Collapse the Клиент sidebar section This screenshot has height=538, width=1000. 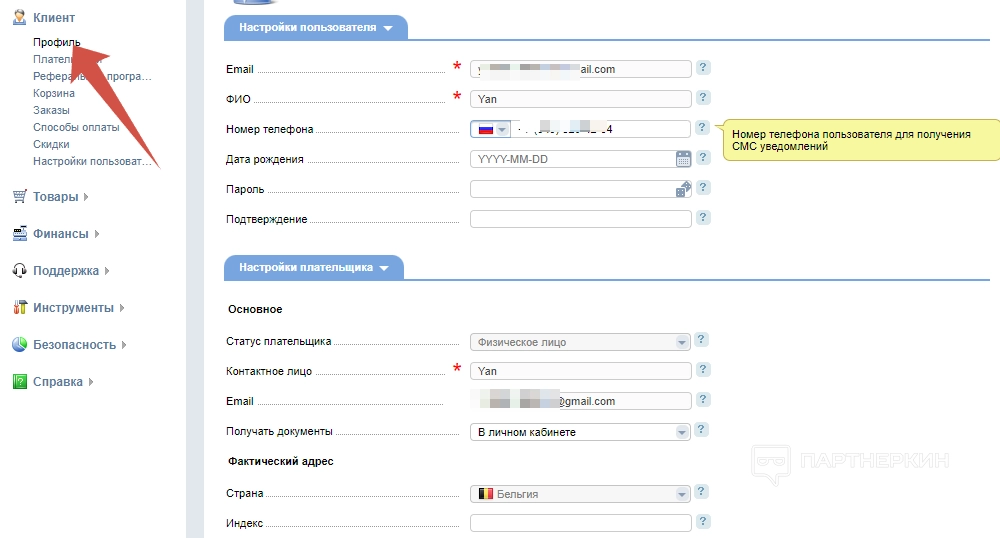(x=54, y=17)
